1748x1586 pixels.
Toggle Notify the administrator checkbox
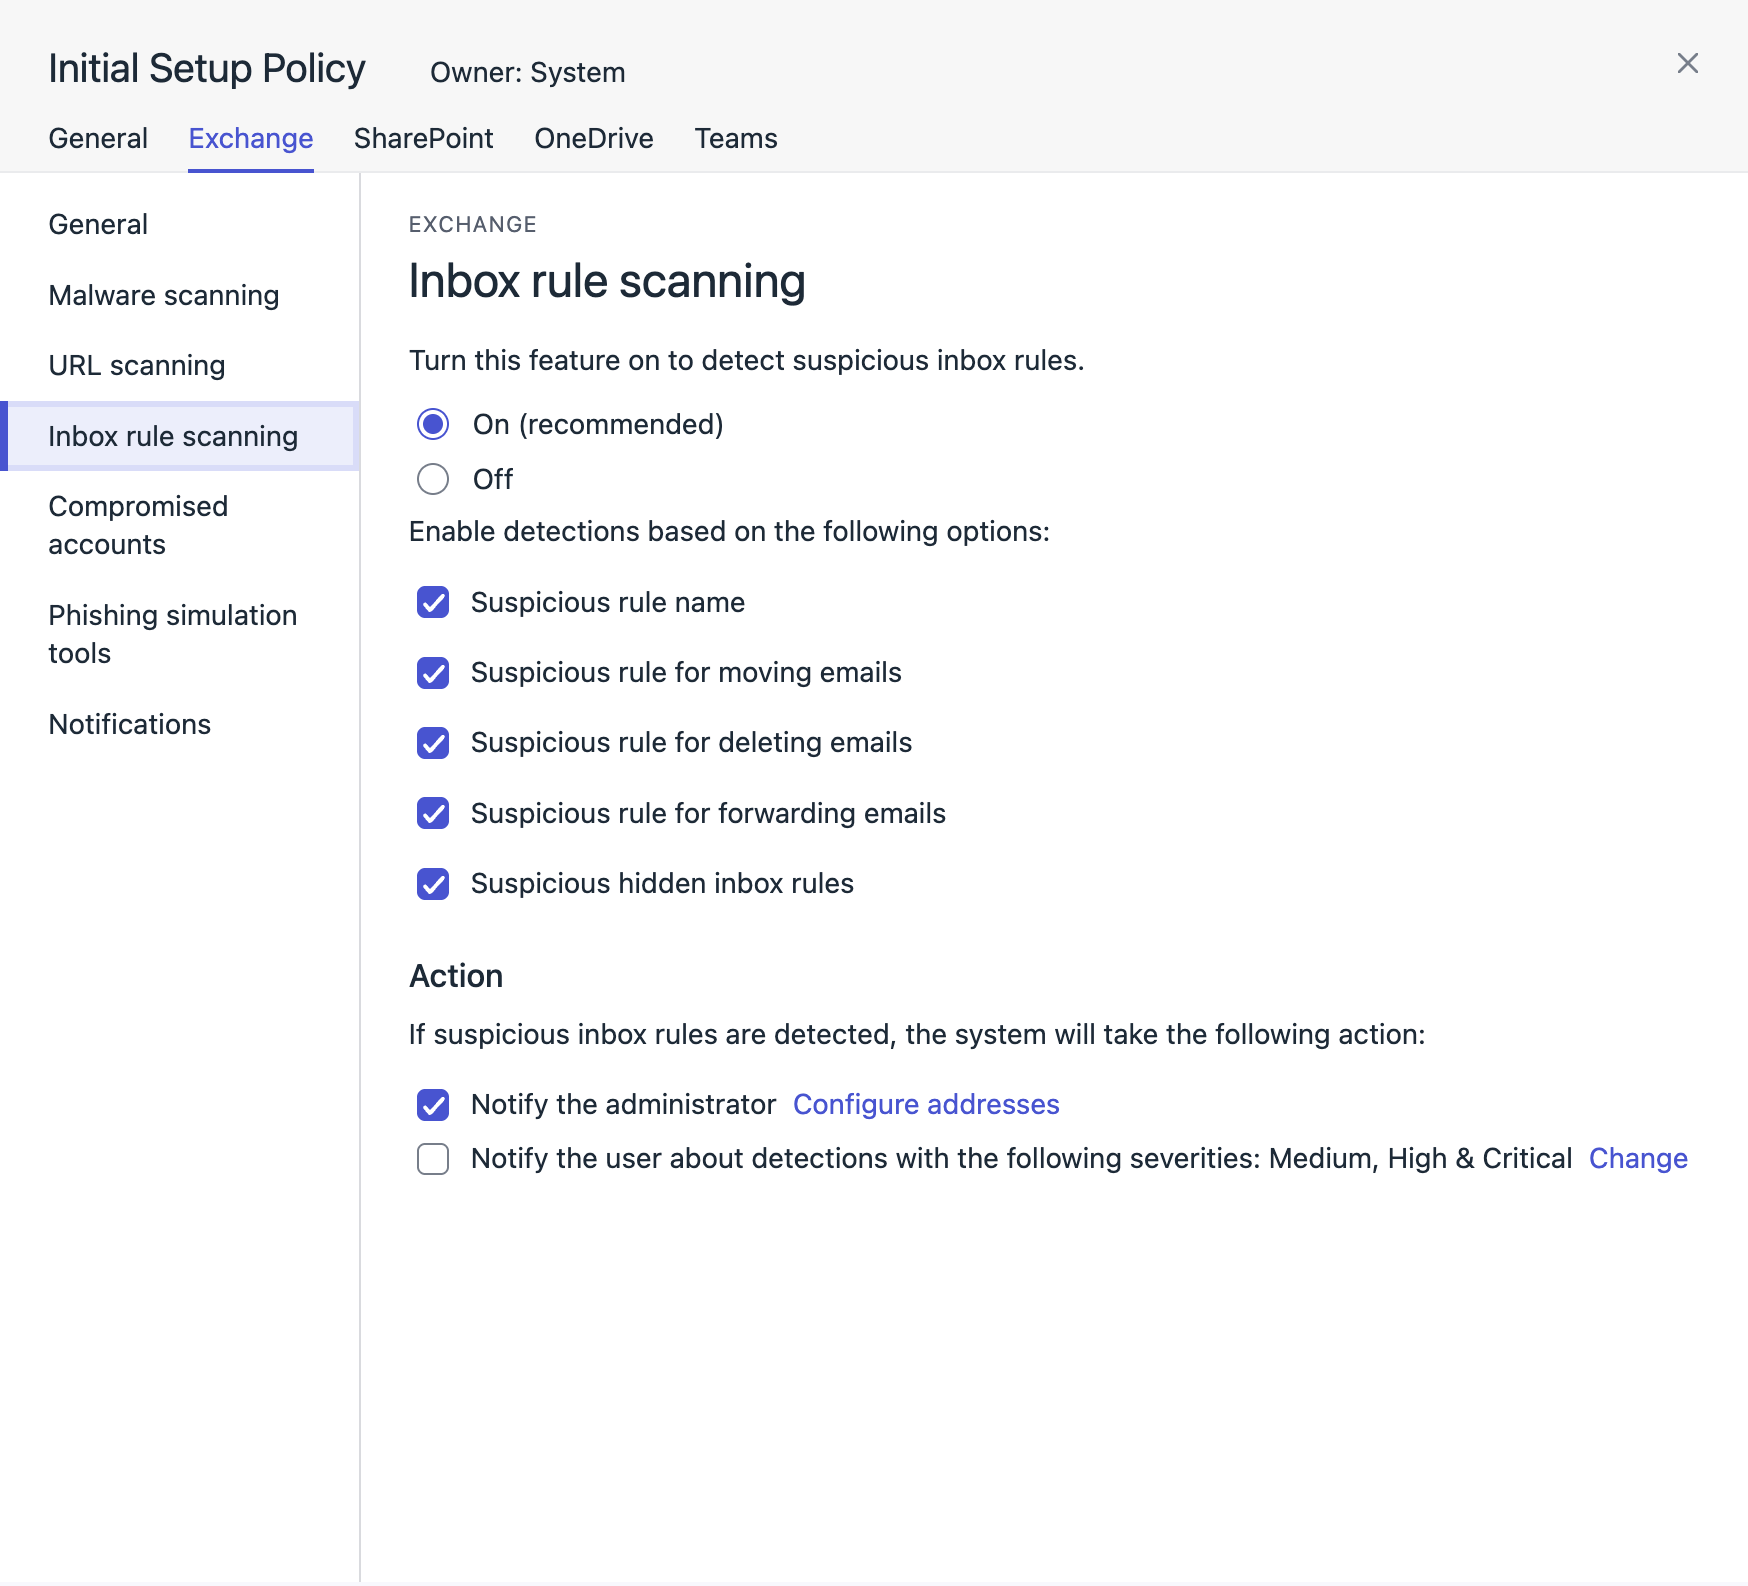click(x=433, y=1105)
